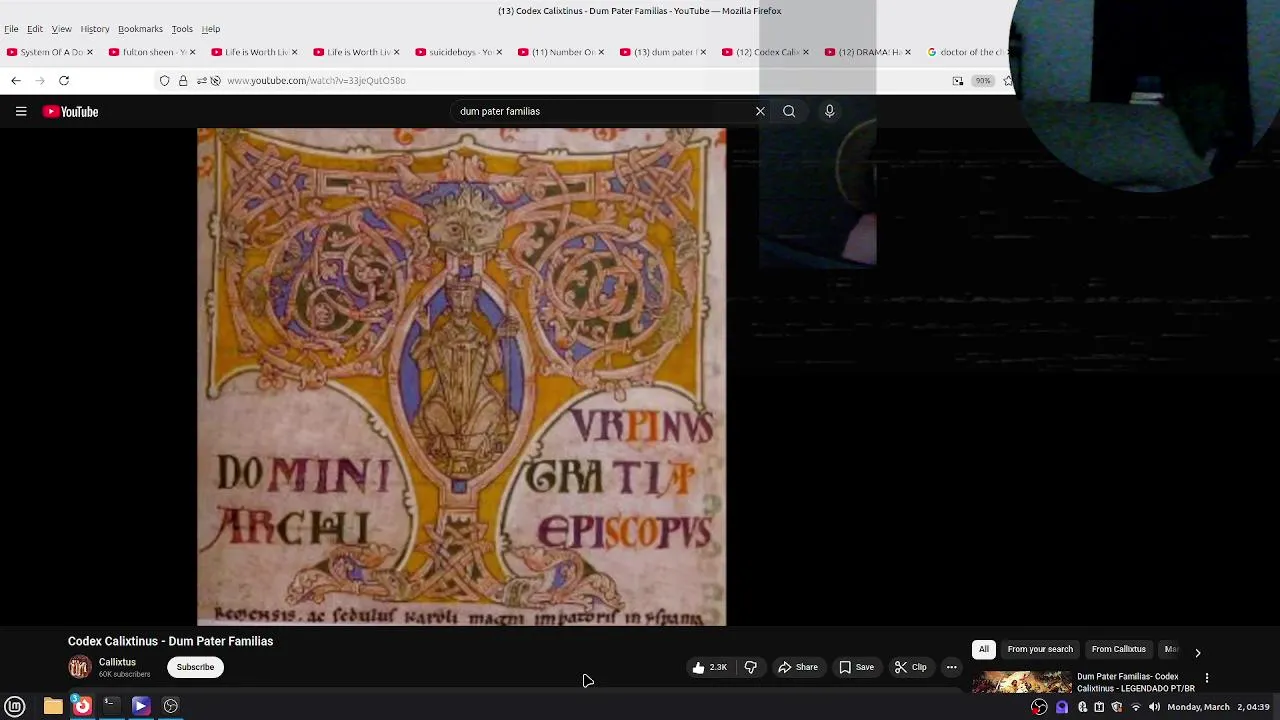This screenshot has height=720, width=1280.
Task: Open volume control in system tray
Action: [1154, 707]
